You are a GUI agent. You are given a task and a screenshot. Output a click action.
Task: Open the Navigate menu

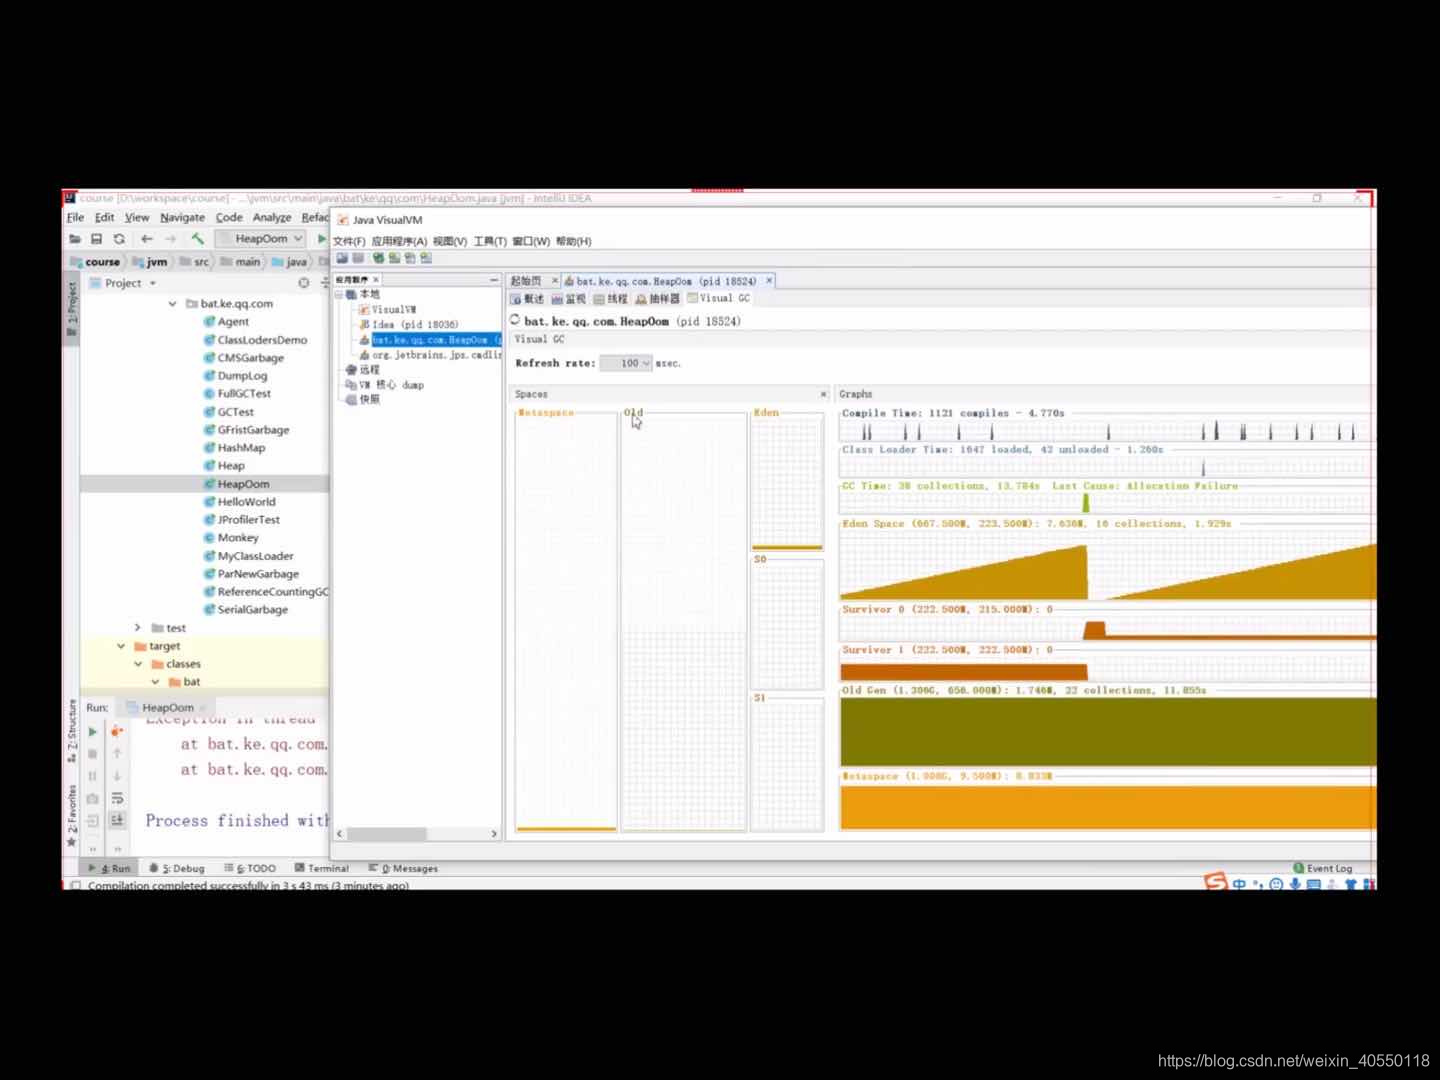point(182,217)
